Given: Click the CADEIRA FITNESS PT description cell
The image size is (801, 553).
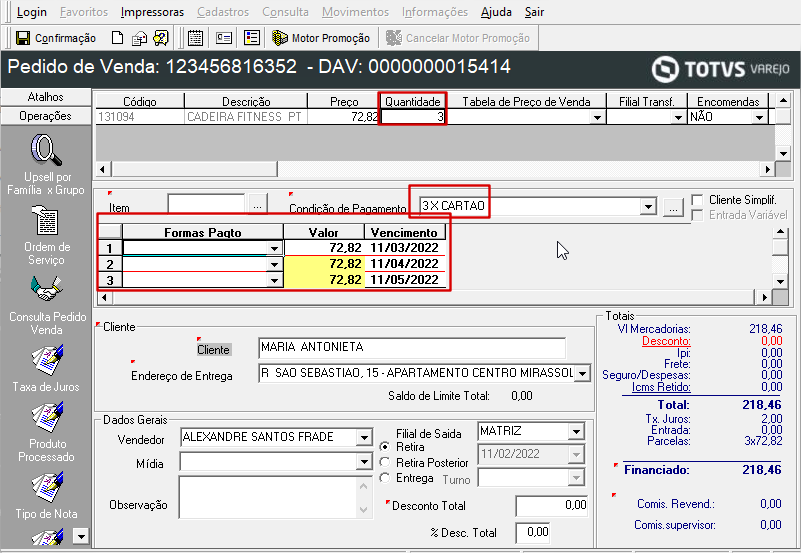Looking at the screenshot, I should pos(246,117).
